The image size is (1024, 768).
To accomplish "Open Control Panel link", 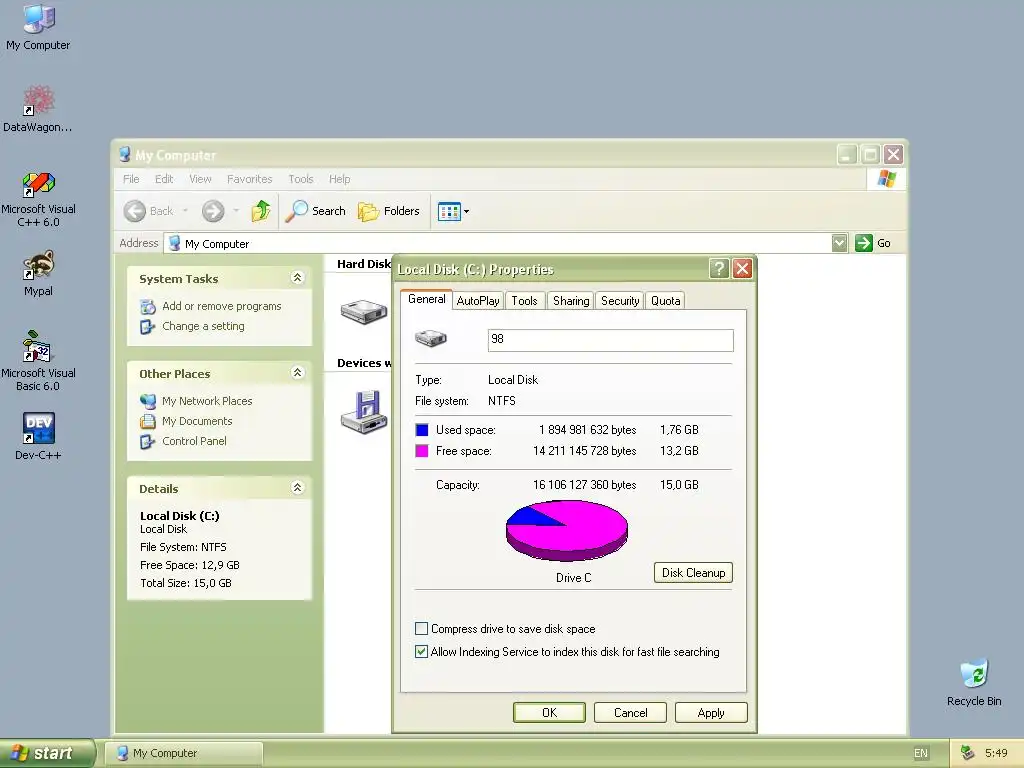I will tap(194, 441).
